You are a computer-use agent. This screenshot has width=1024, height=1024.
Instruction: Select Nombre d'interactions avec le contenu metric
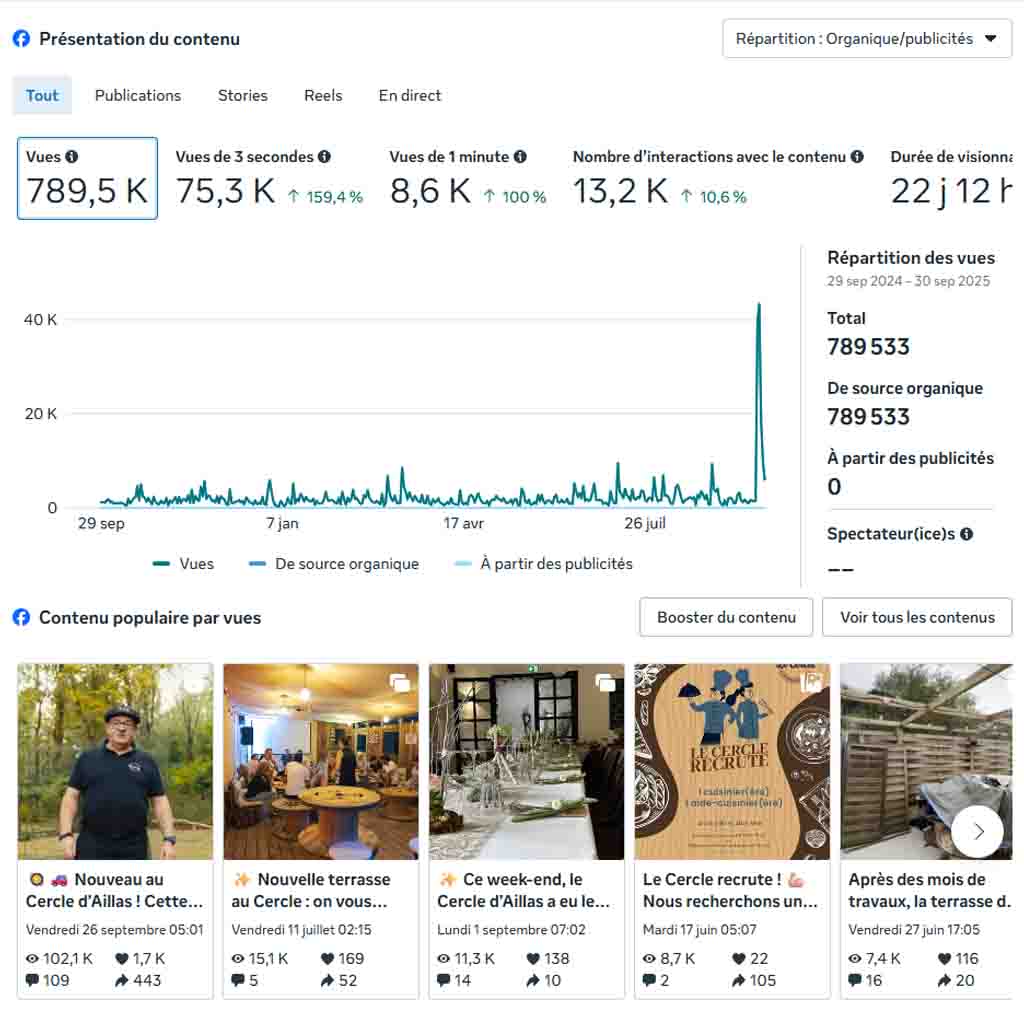(718, 178)
